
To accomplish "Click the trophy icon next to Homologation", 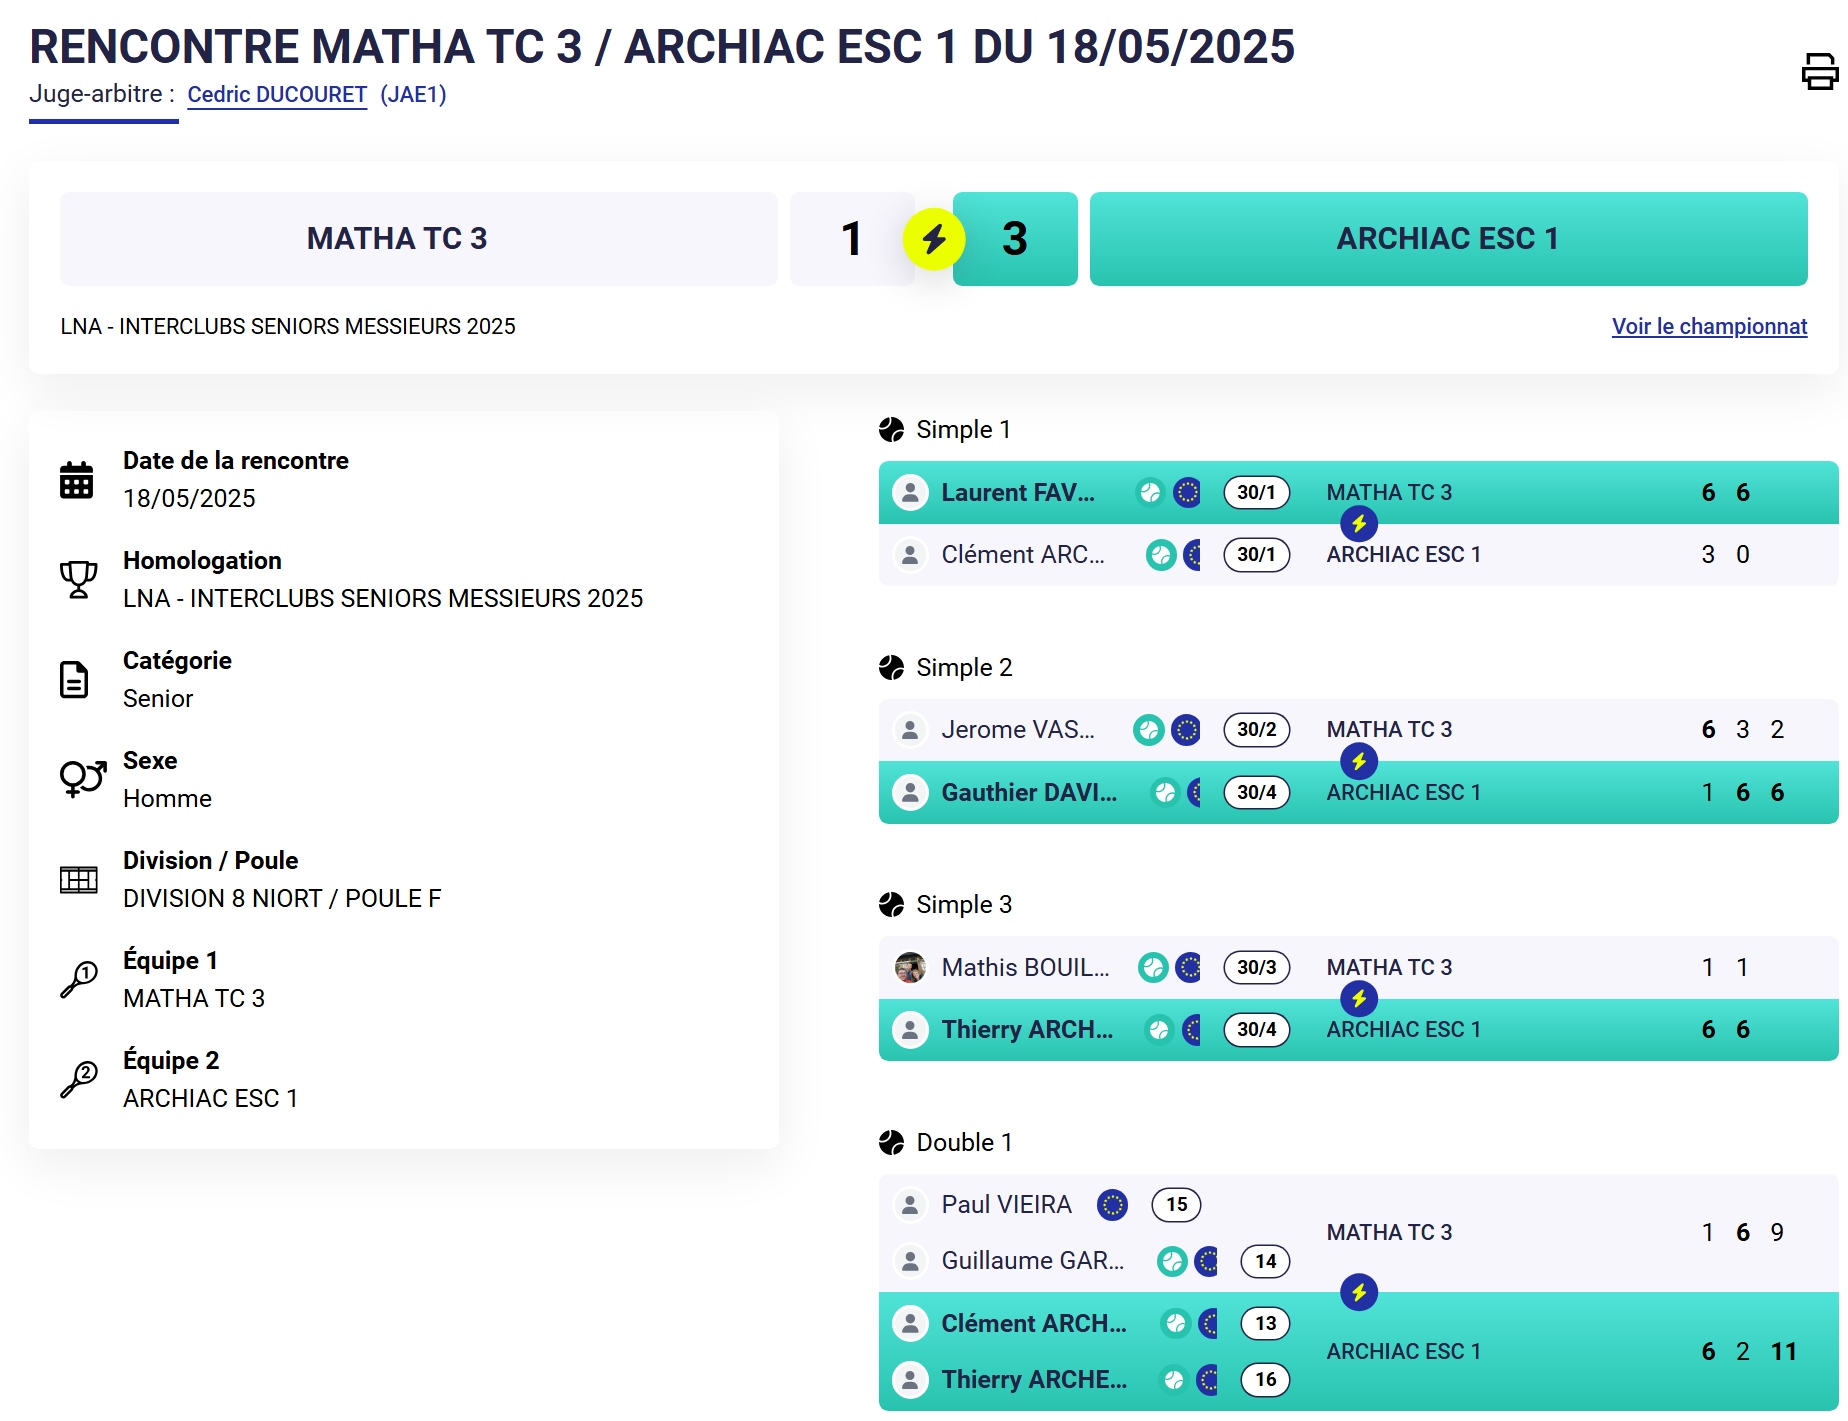I will [x=78, y=579].
